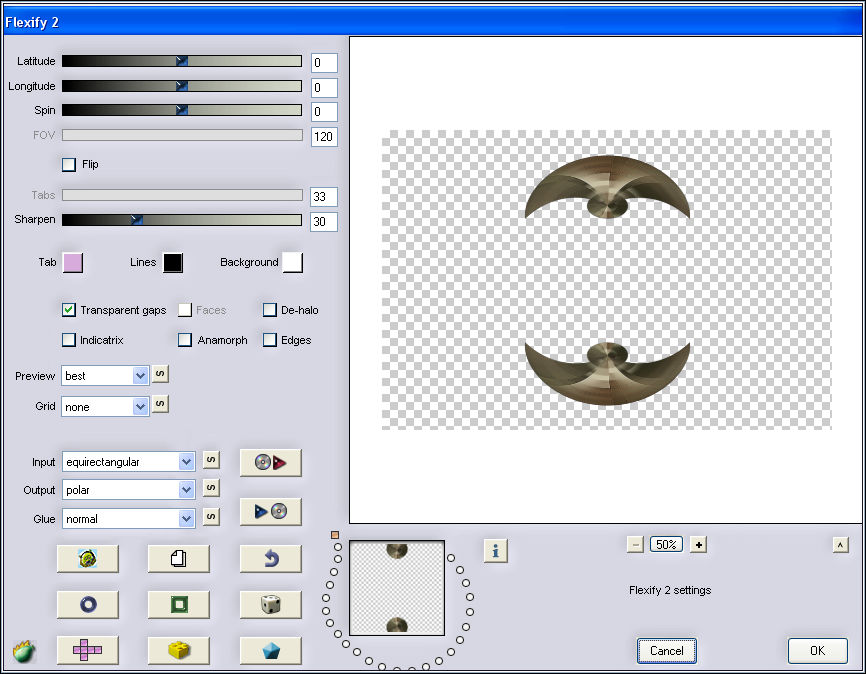This screenshot has height=674, width=866.
Task: Click the S button beside Input
Action: (211, 460)
